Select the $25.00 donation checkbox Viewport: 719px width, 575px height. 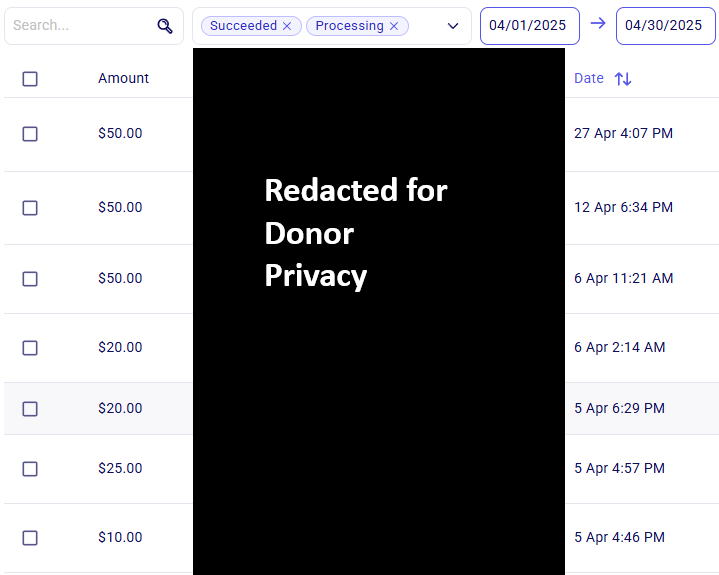tap(30, 469)
